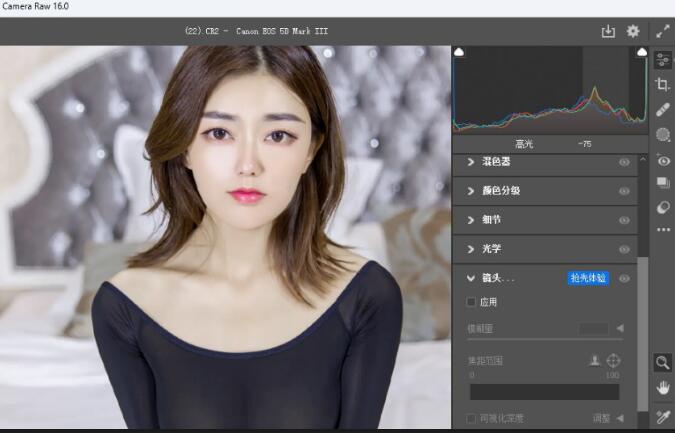Screen dimensions: 675x434
Task: Click the -75 highlight value
Action: point(584,144)
